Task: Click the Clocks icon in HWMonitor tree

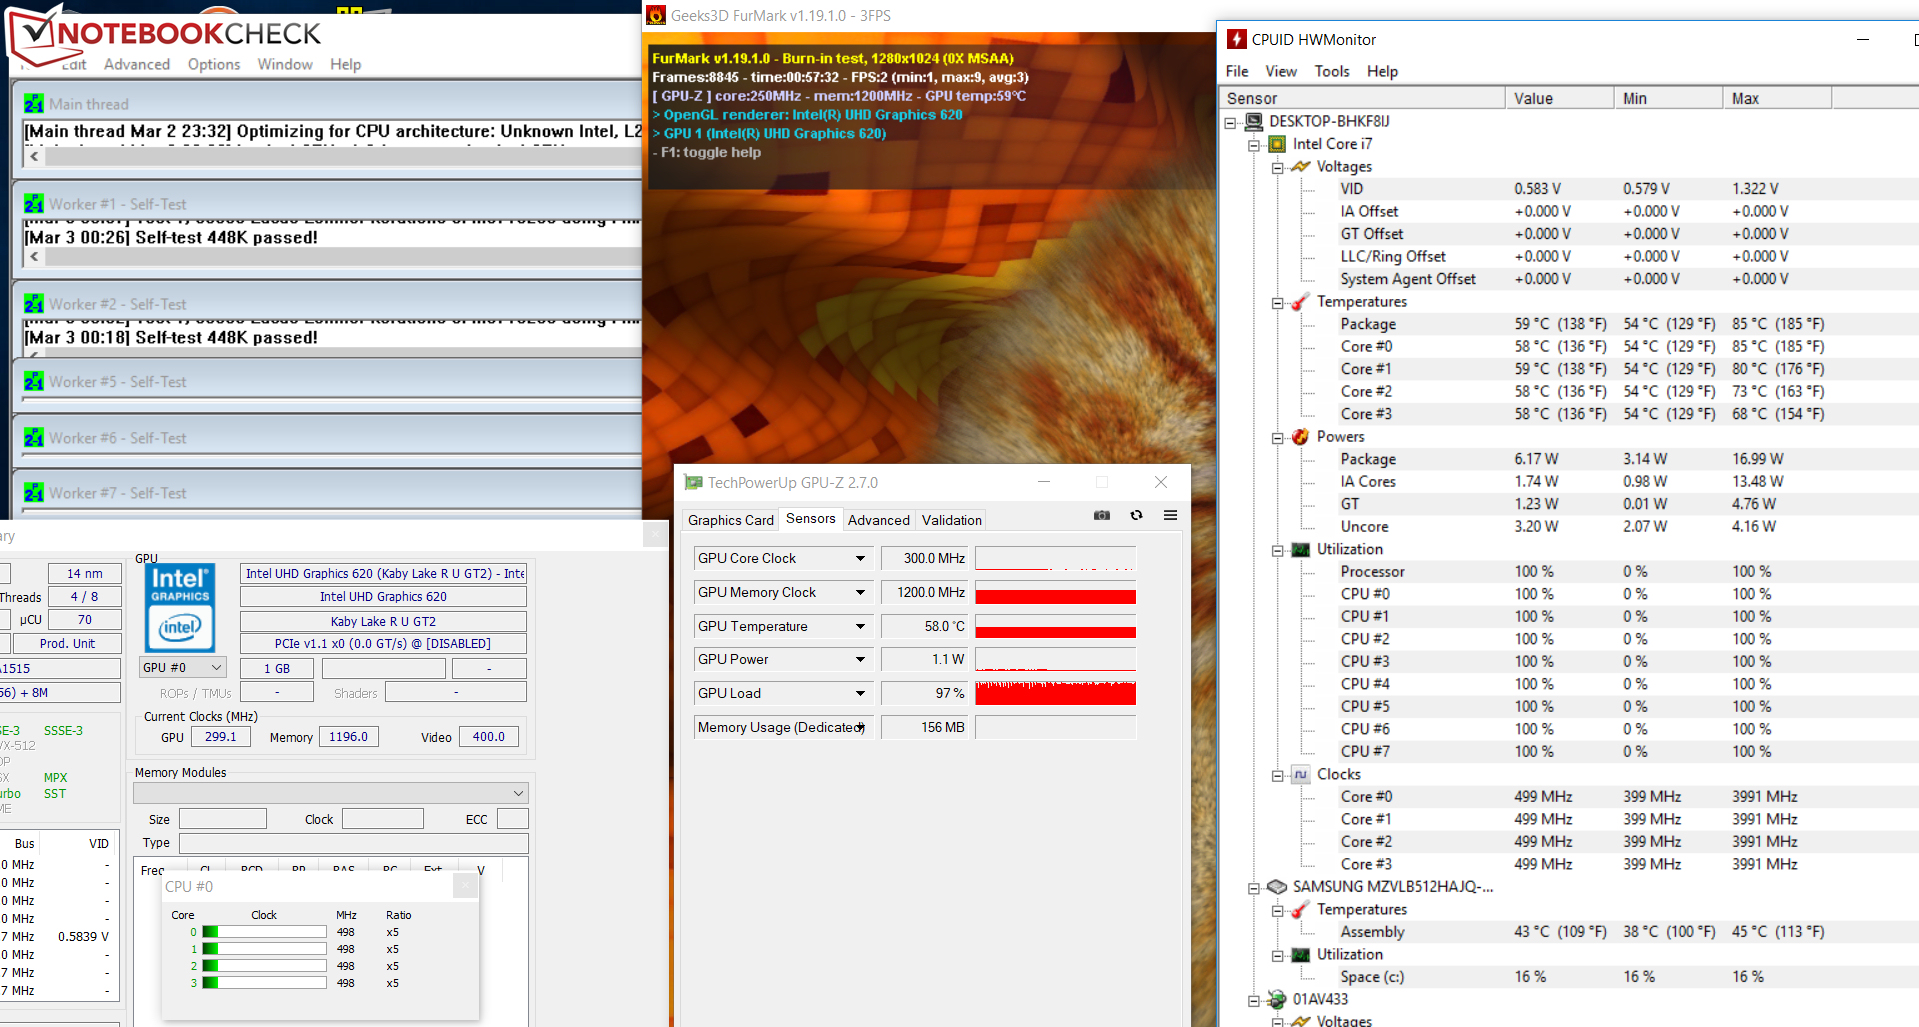Action: coord(1300,774)
